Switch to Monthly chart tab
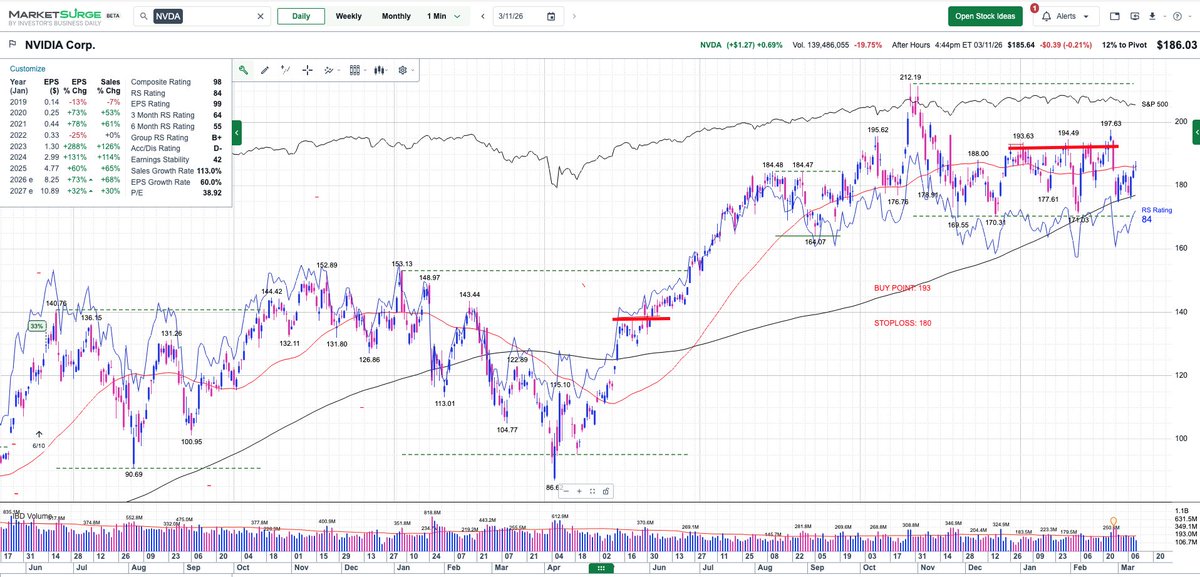Screen dimensions: 1200x577 (x=397, y=17)
